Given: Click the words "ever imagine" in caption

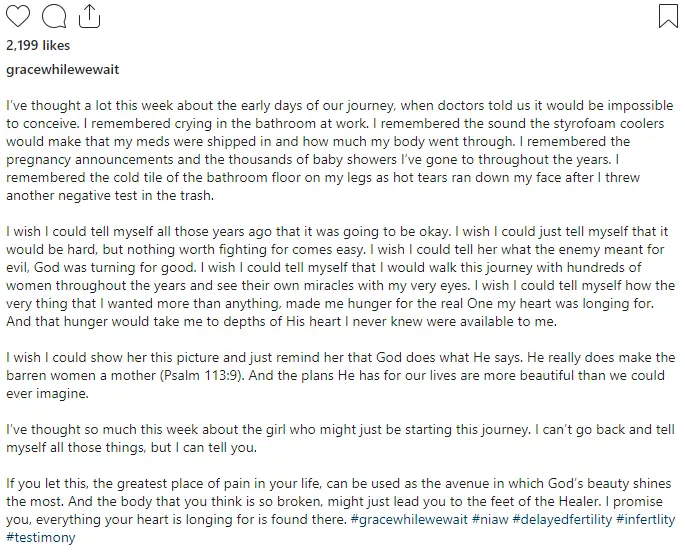Looking at the screenshot, I should (x=47, y=394).
